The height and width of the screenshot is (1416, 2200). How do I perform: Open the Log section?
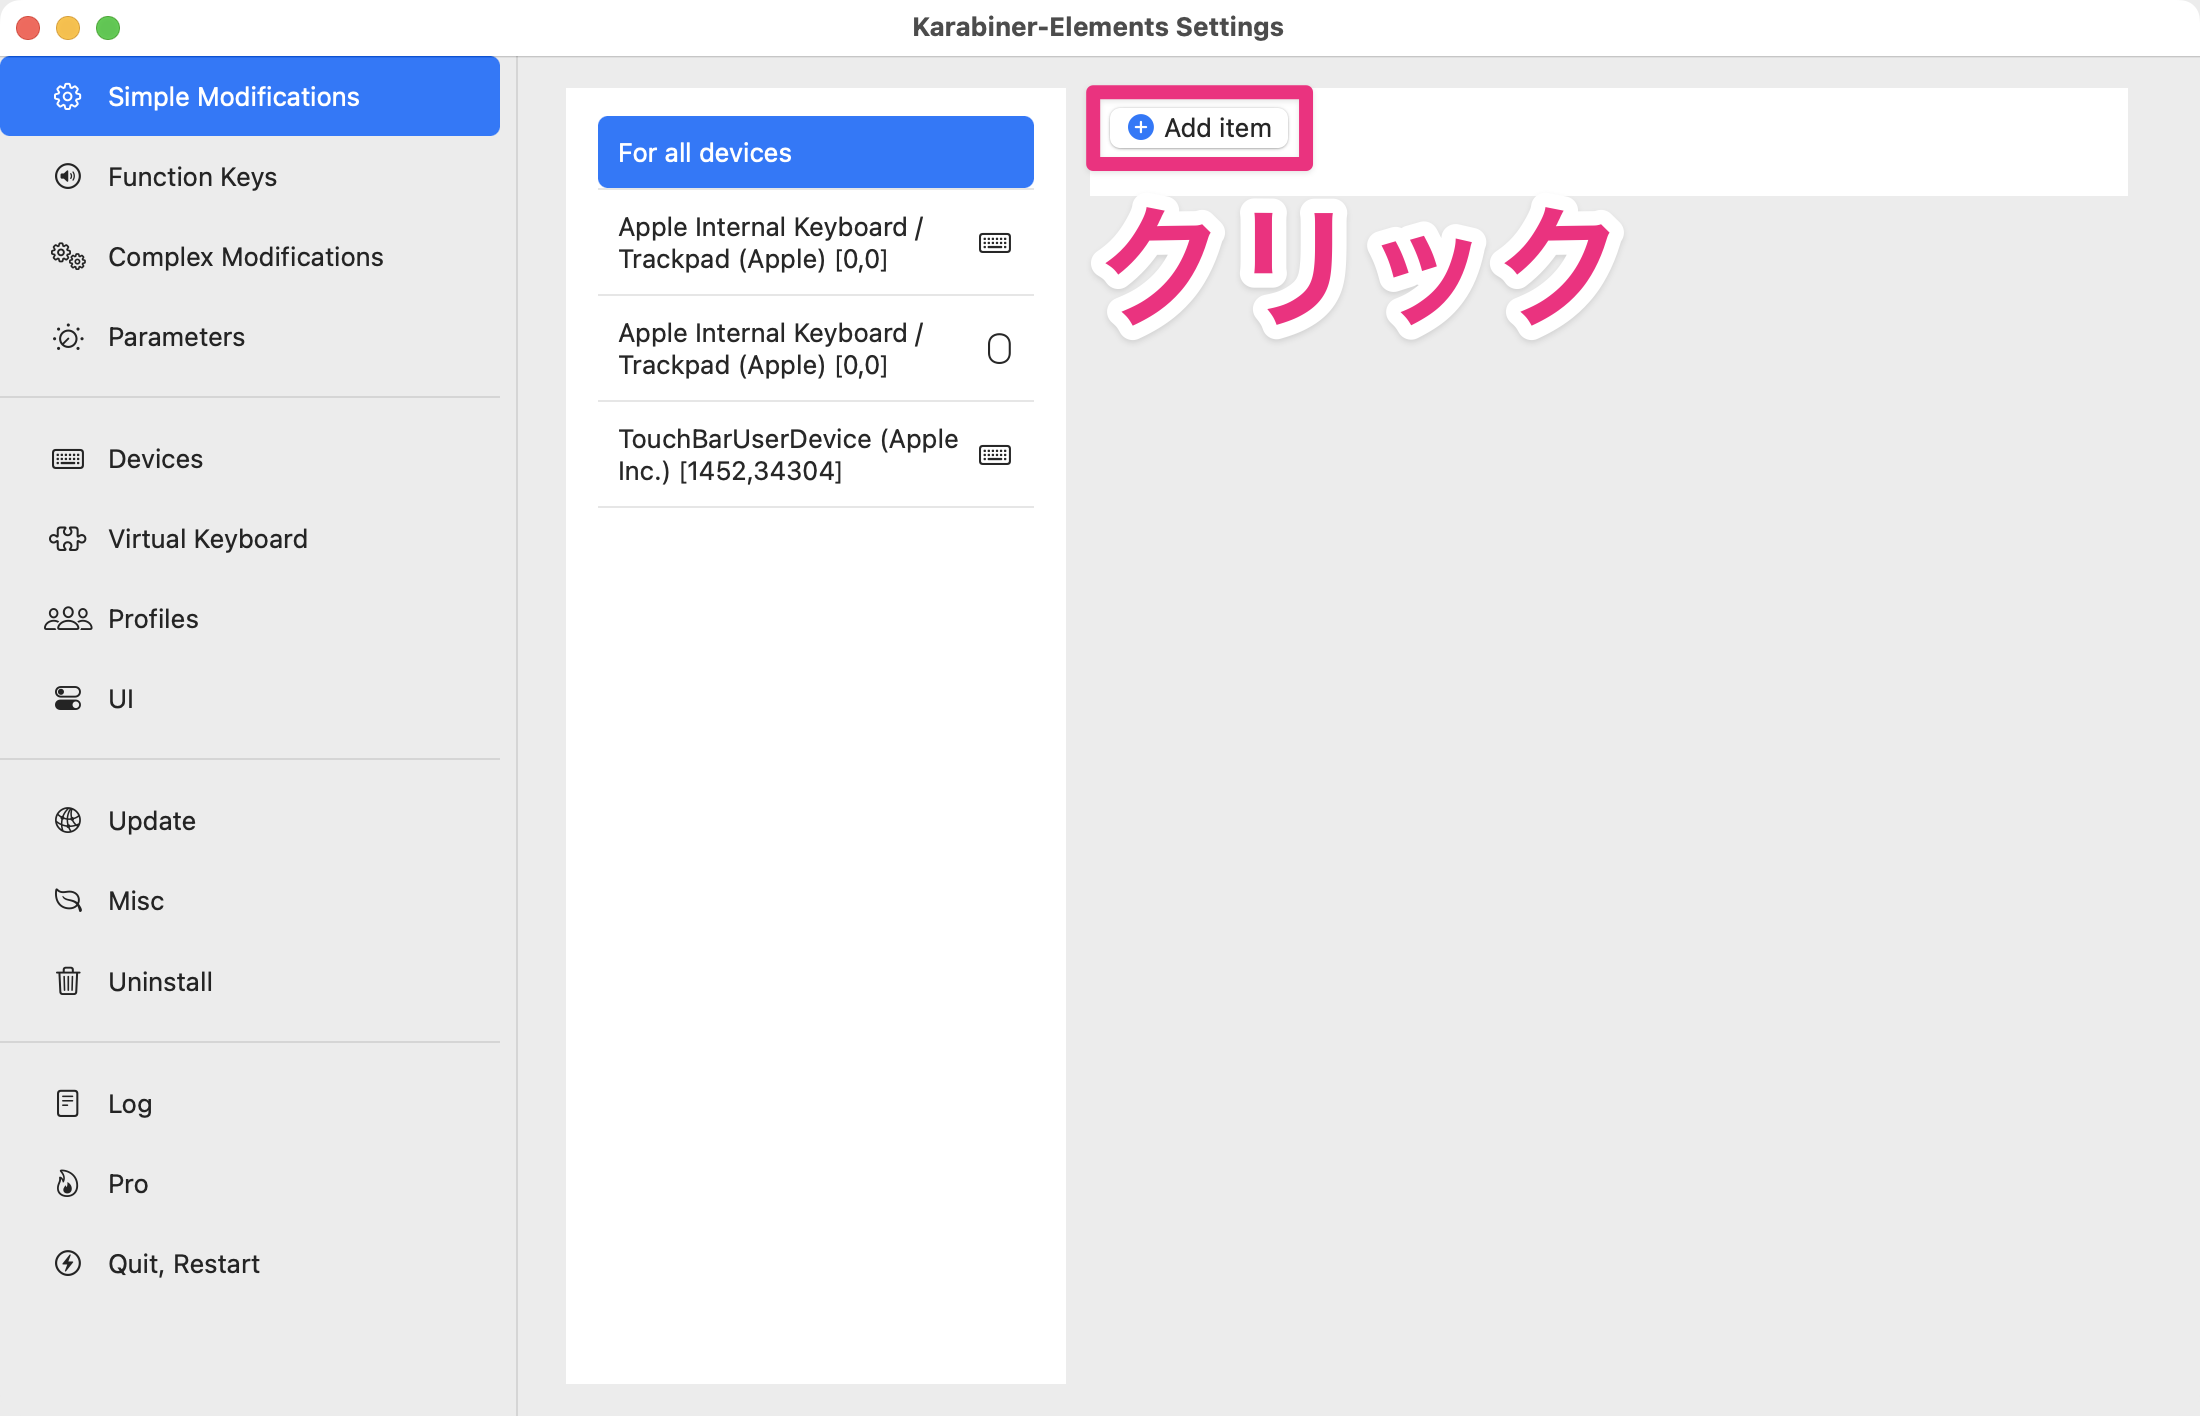129,1103
